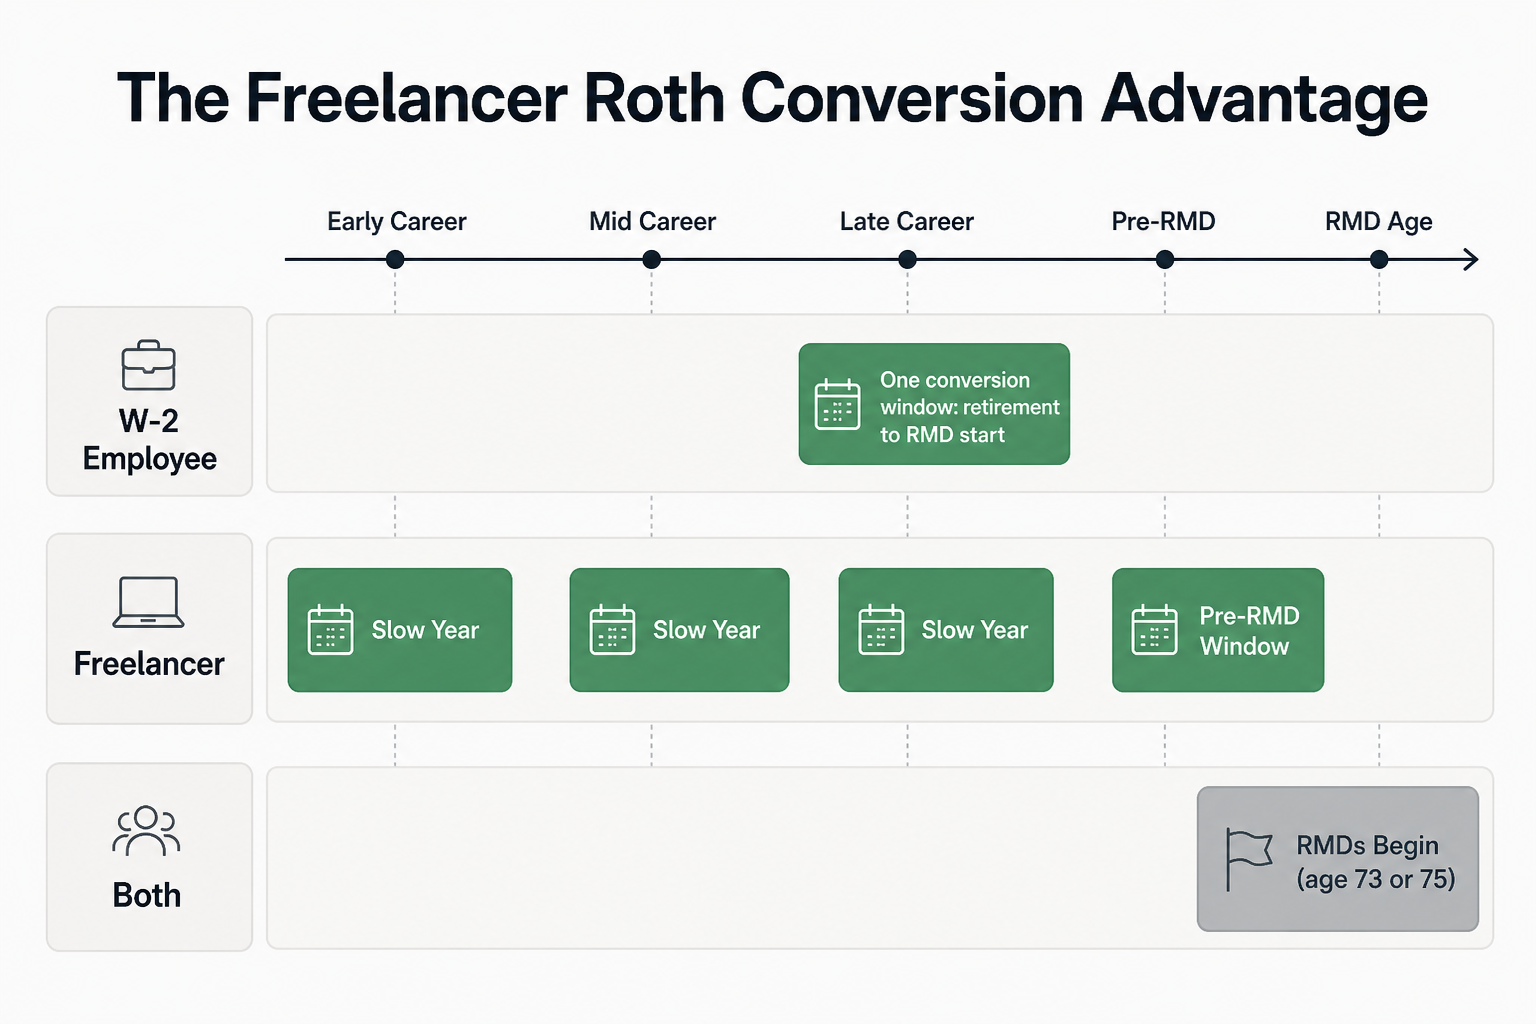Select the "RMDs Begin (age 73 or 75)" text
This screenshot has height=1024, width=1536.
(1376, 862)
